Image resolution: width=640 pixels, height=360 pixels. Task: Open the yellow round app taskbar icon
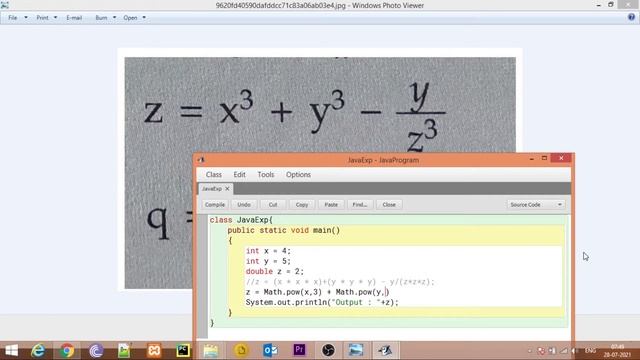(x=241, y=351)
